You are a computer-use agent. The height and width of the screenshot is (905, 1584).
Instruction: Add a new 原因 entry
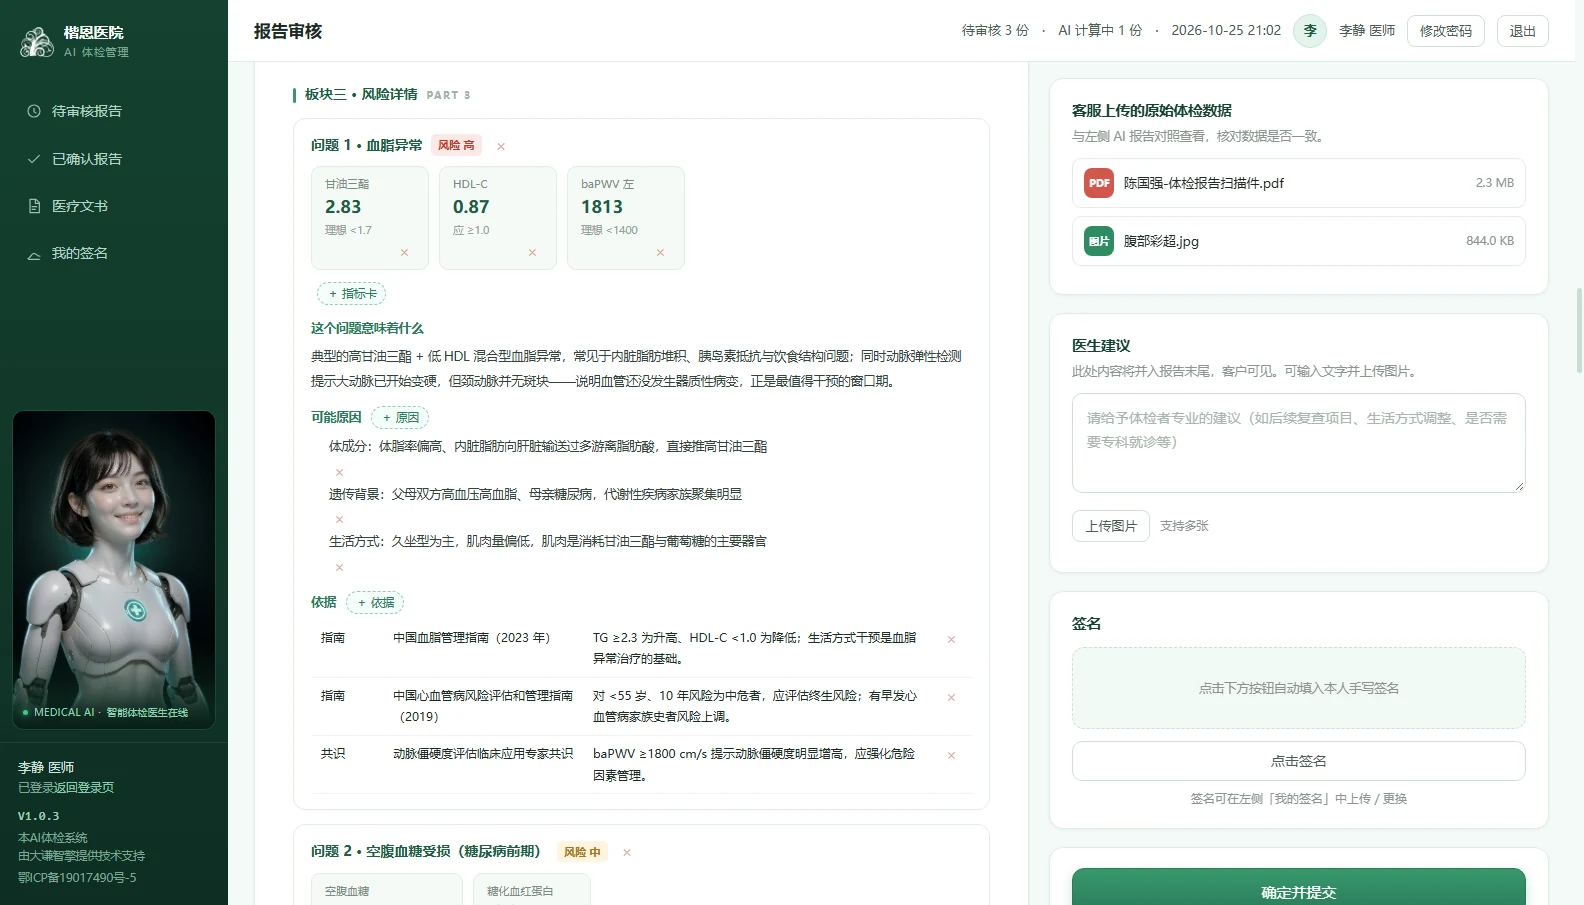[400, 418]
